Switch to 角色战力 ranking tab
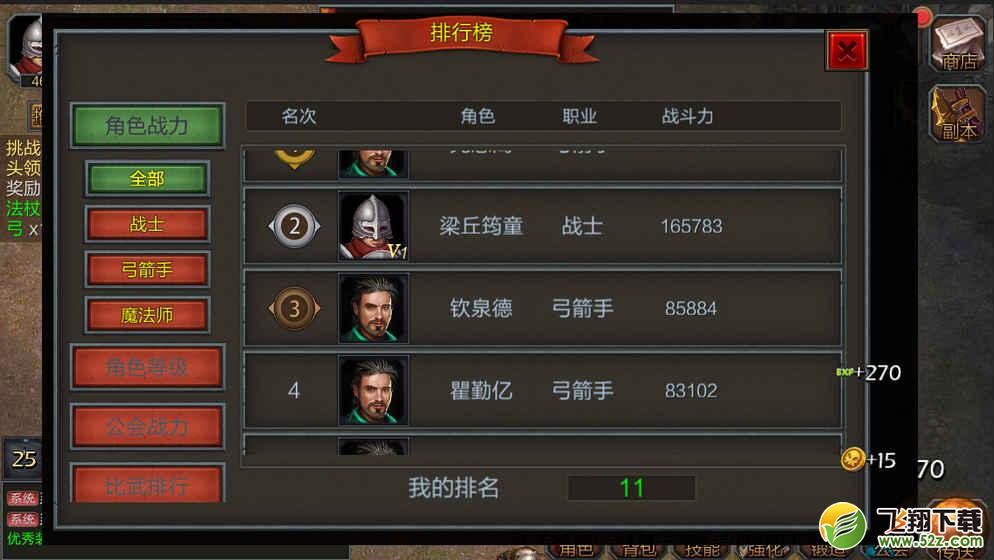This screenshot has height=560, width=994. (147, 126)
